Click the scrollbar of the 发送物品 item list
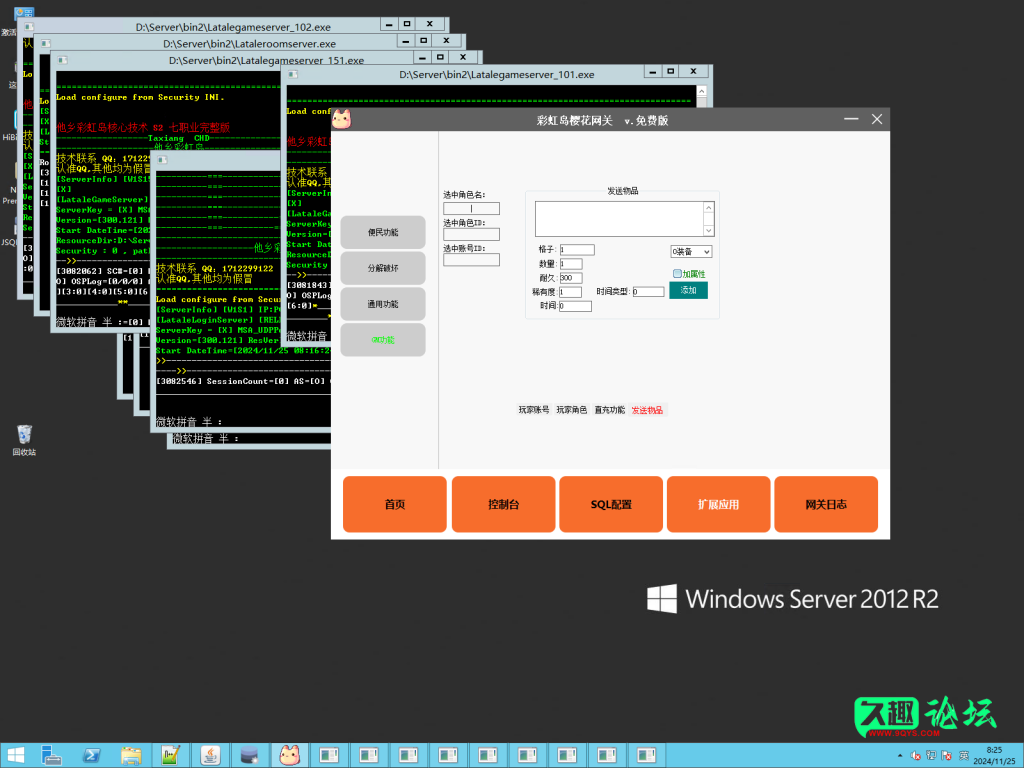Viewport: 1024px width, 768px height. [710, 218]
